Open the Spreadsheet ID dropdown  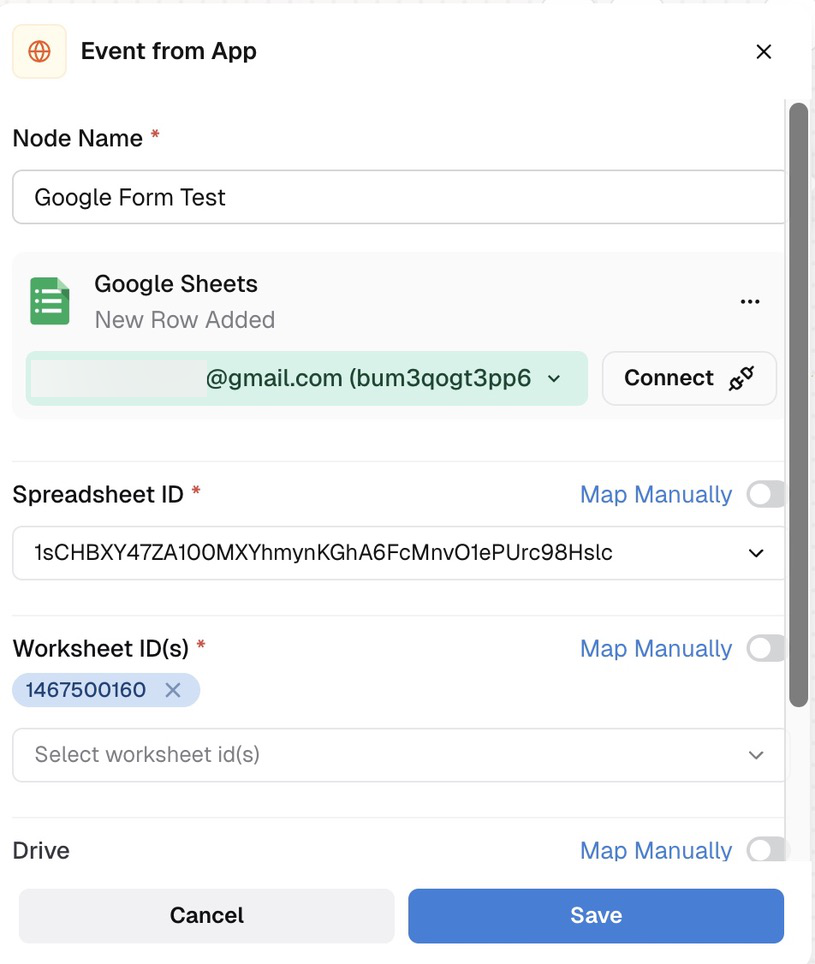click(x=398, y=553)
